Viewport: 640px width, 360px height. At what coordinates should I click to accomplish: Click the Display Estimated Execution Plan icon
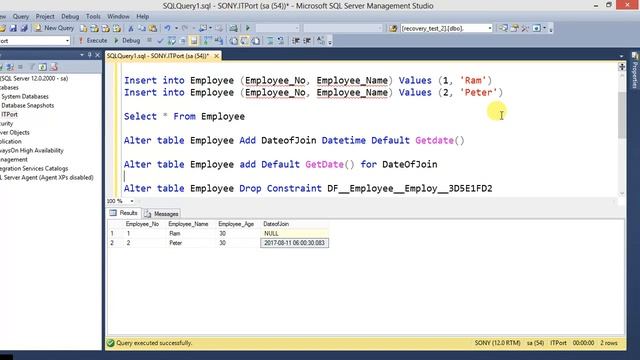point(172,40)
